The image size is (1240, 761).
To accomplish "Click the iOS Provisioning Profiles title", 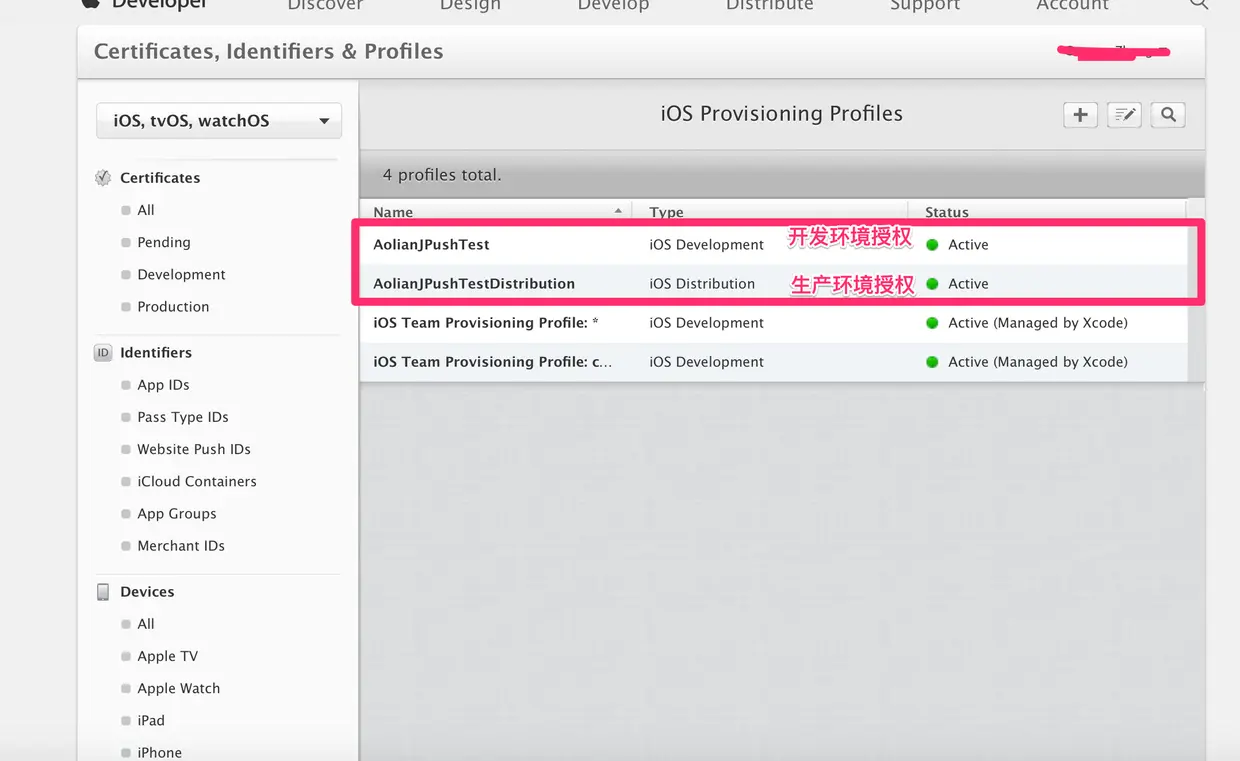I will tap(781, 114).
